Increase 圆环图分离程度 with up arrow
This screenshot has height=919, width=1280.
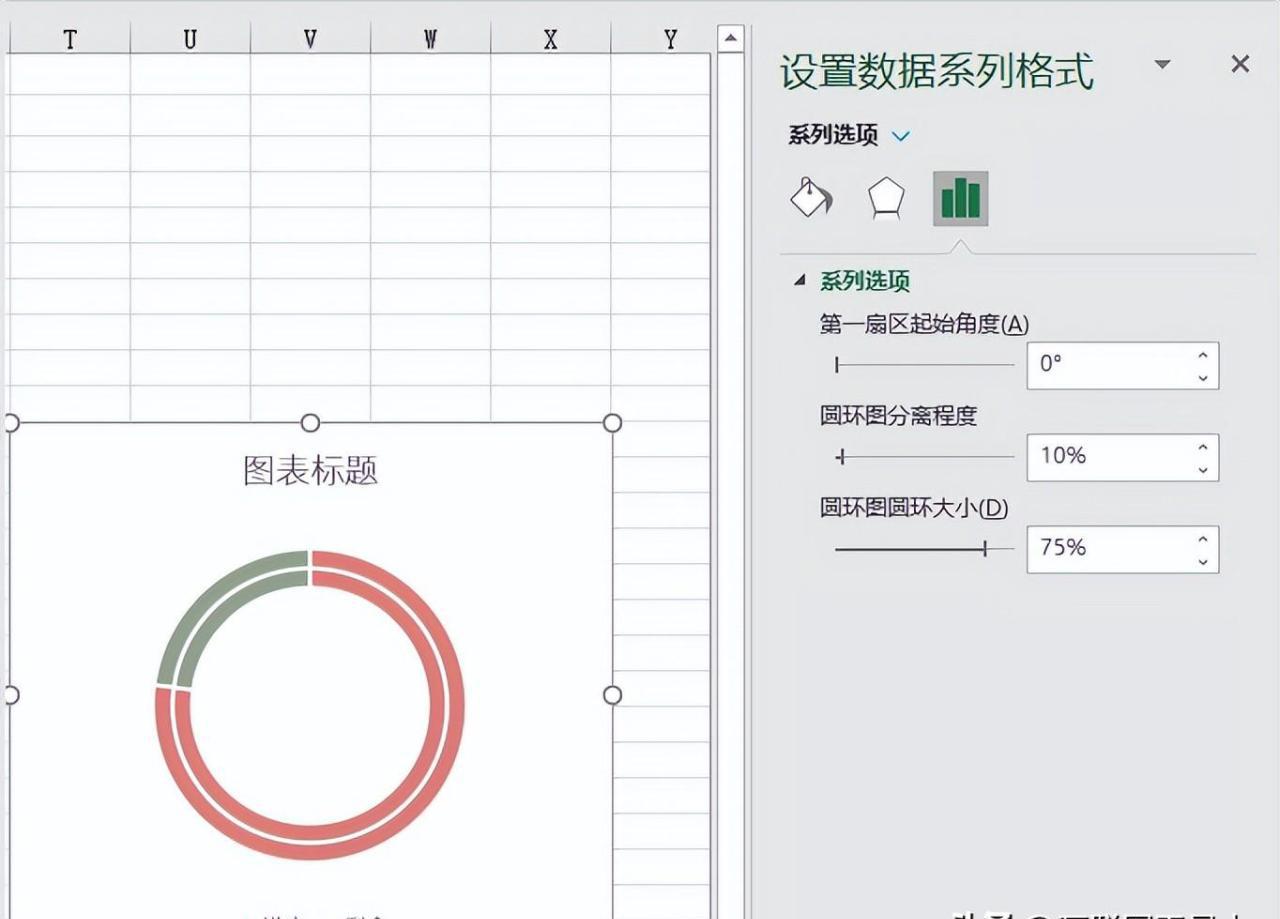(1203, 446)
